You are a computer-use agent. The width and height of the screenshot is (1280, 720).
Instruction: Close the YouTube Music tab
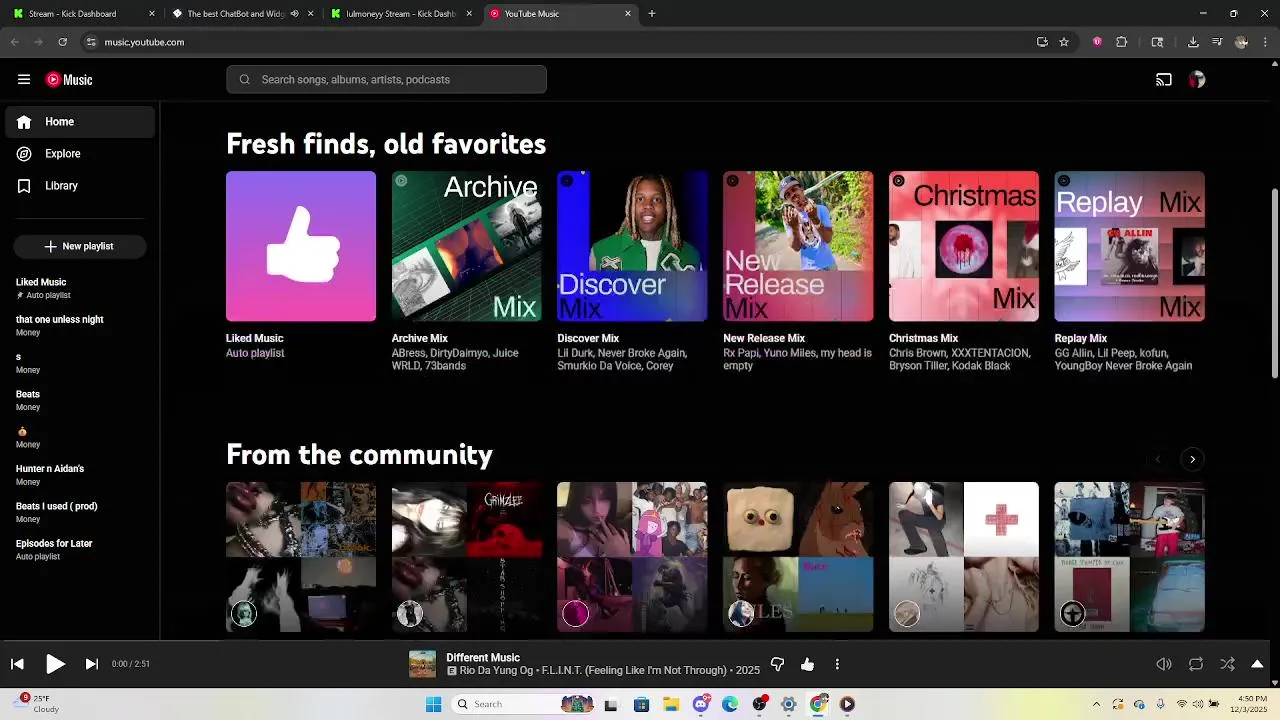click(628, 14)
